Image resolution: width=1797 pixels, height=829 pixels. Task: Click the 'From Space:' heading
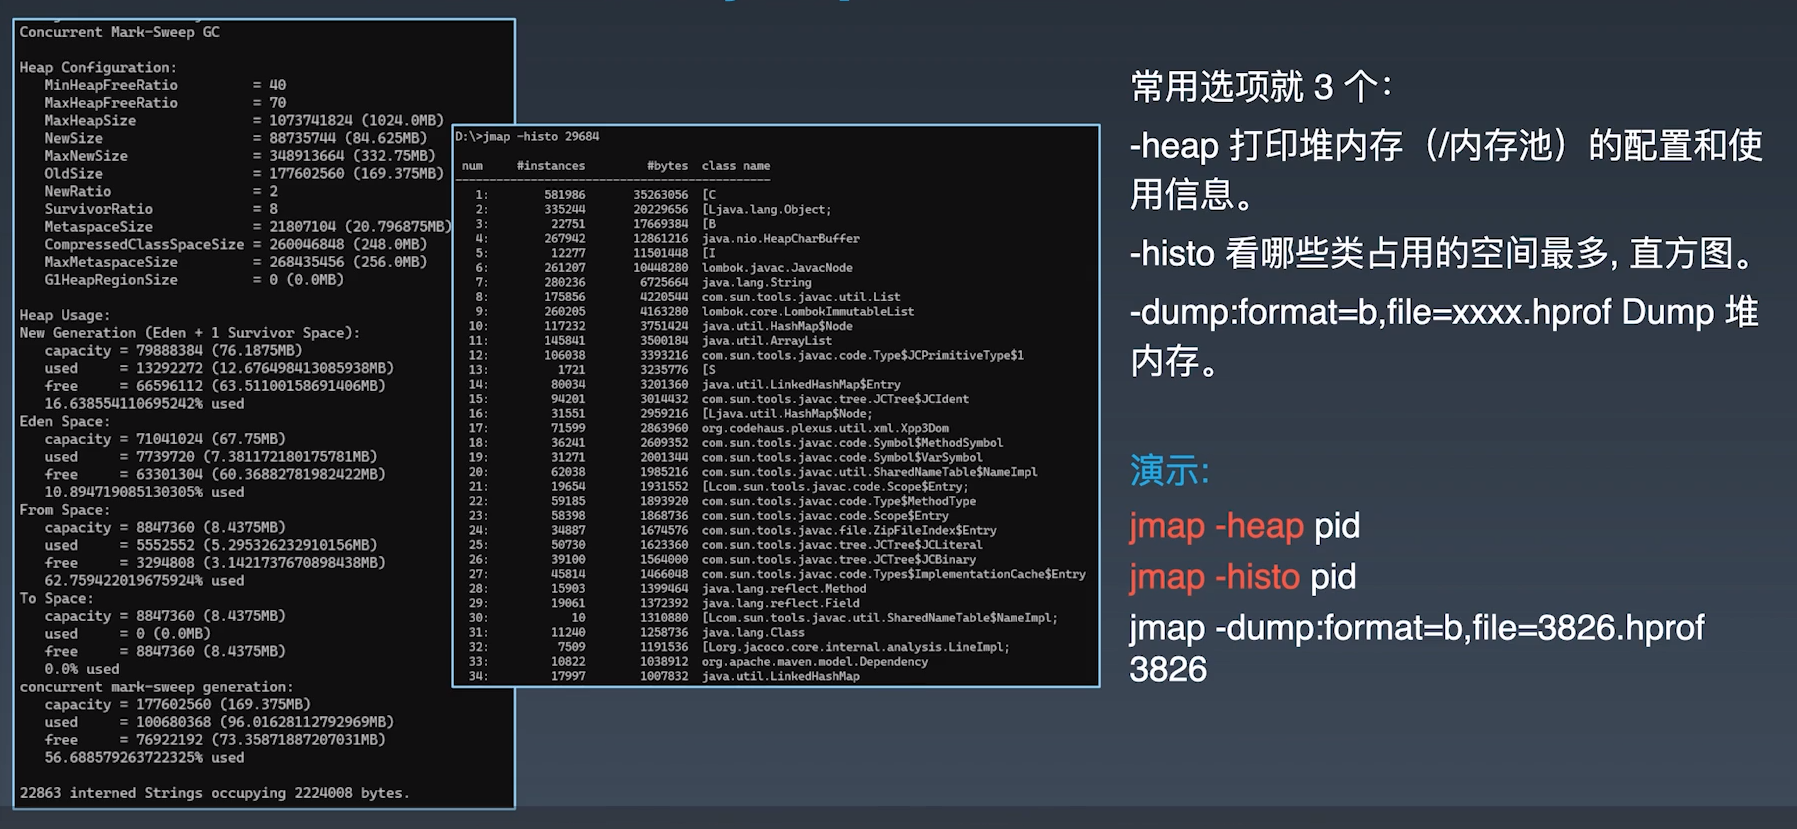coord(65,510)
